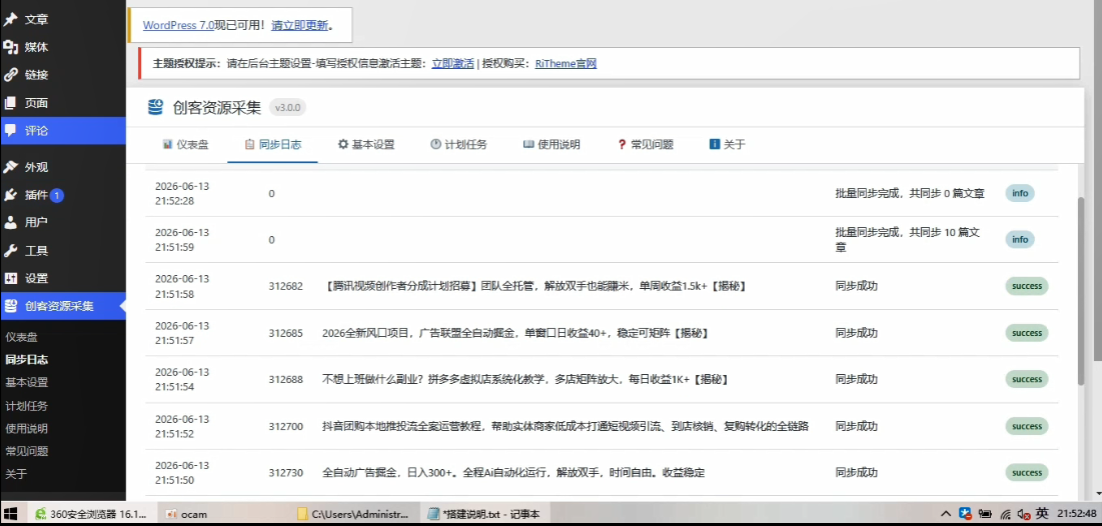Open the C:\Users\Administr... folder taskbar item
This screenshot has width=1102, height=526.
pos(354,514)
